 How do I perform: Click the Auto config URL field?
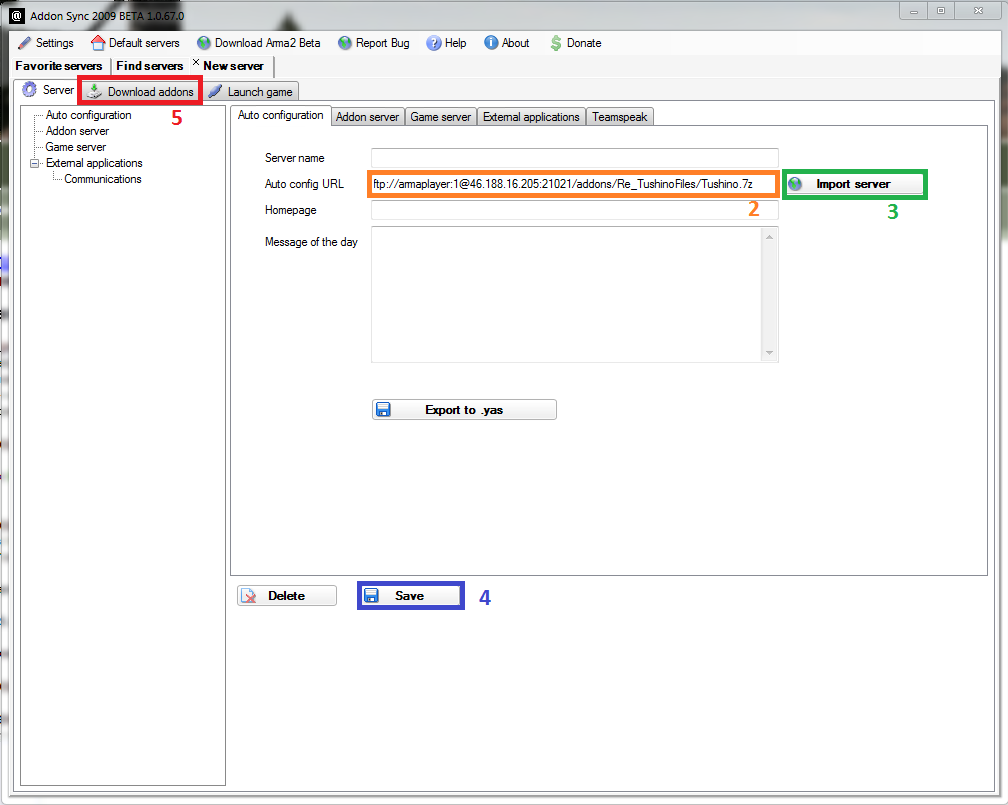573,184
